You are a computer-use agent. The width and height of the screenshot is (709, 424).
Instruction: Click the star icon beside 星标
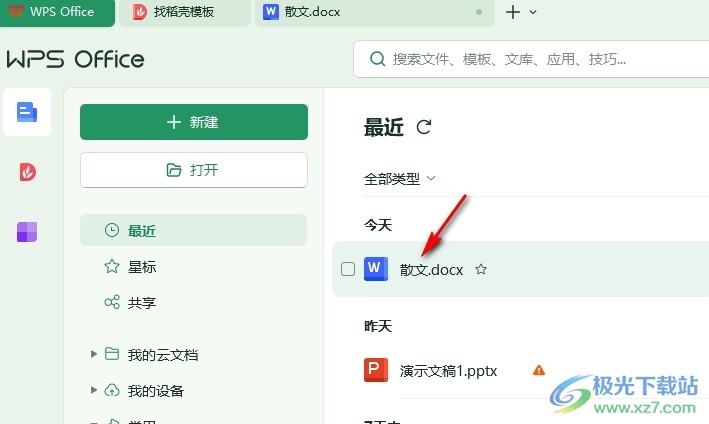click(x=112, y=266)
